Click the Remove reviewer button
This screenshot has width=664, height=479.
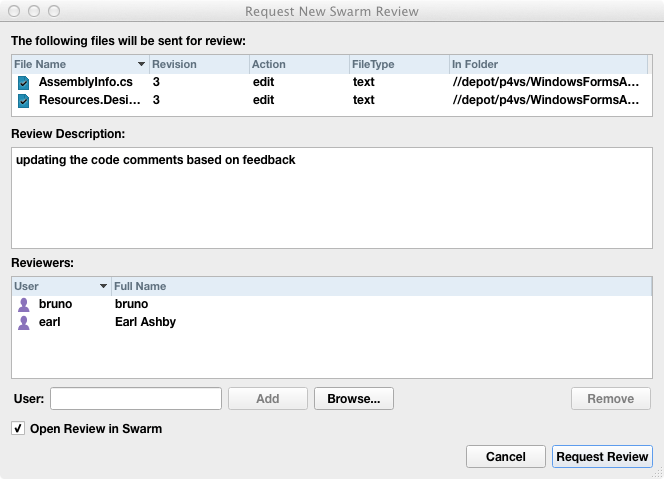click(611, 399)
